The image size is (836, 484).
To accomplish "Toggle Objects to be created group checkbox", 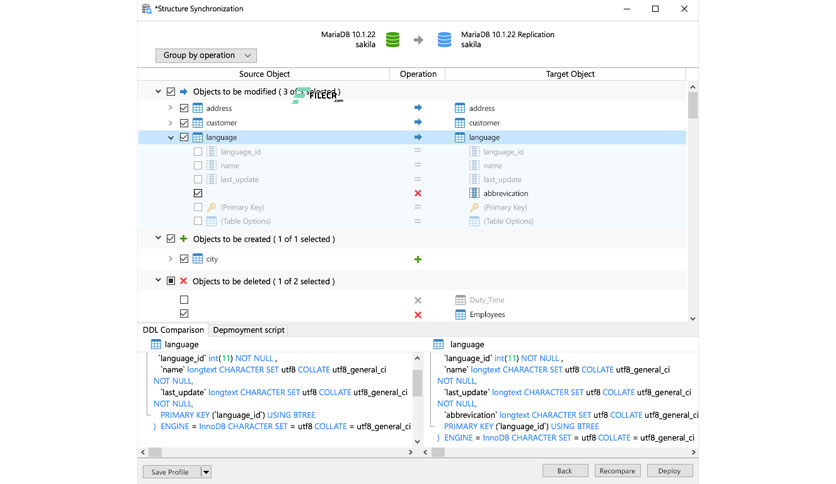I will click(171, 239).
